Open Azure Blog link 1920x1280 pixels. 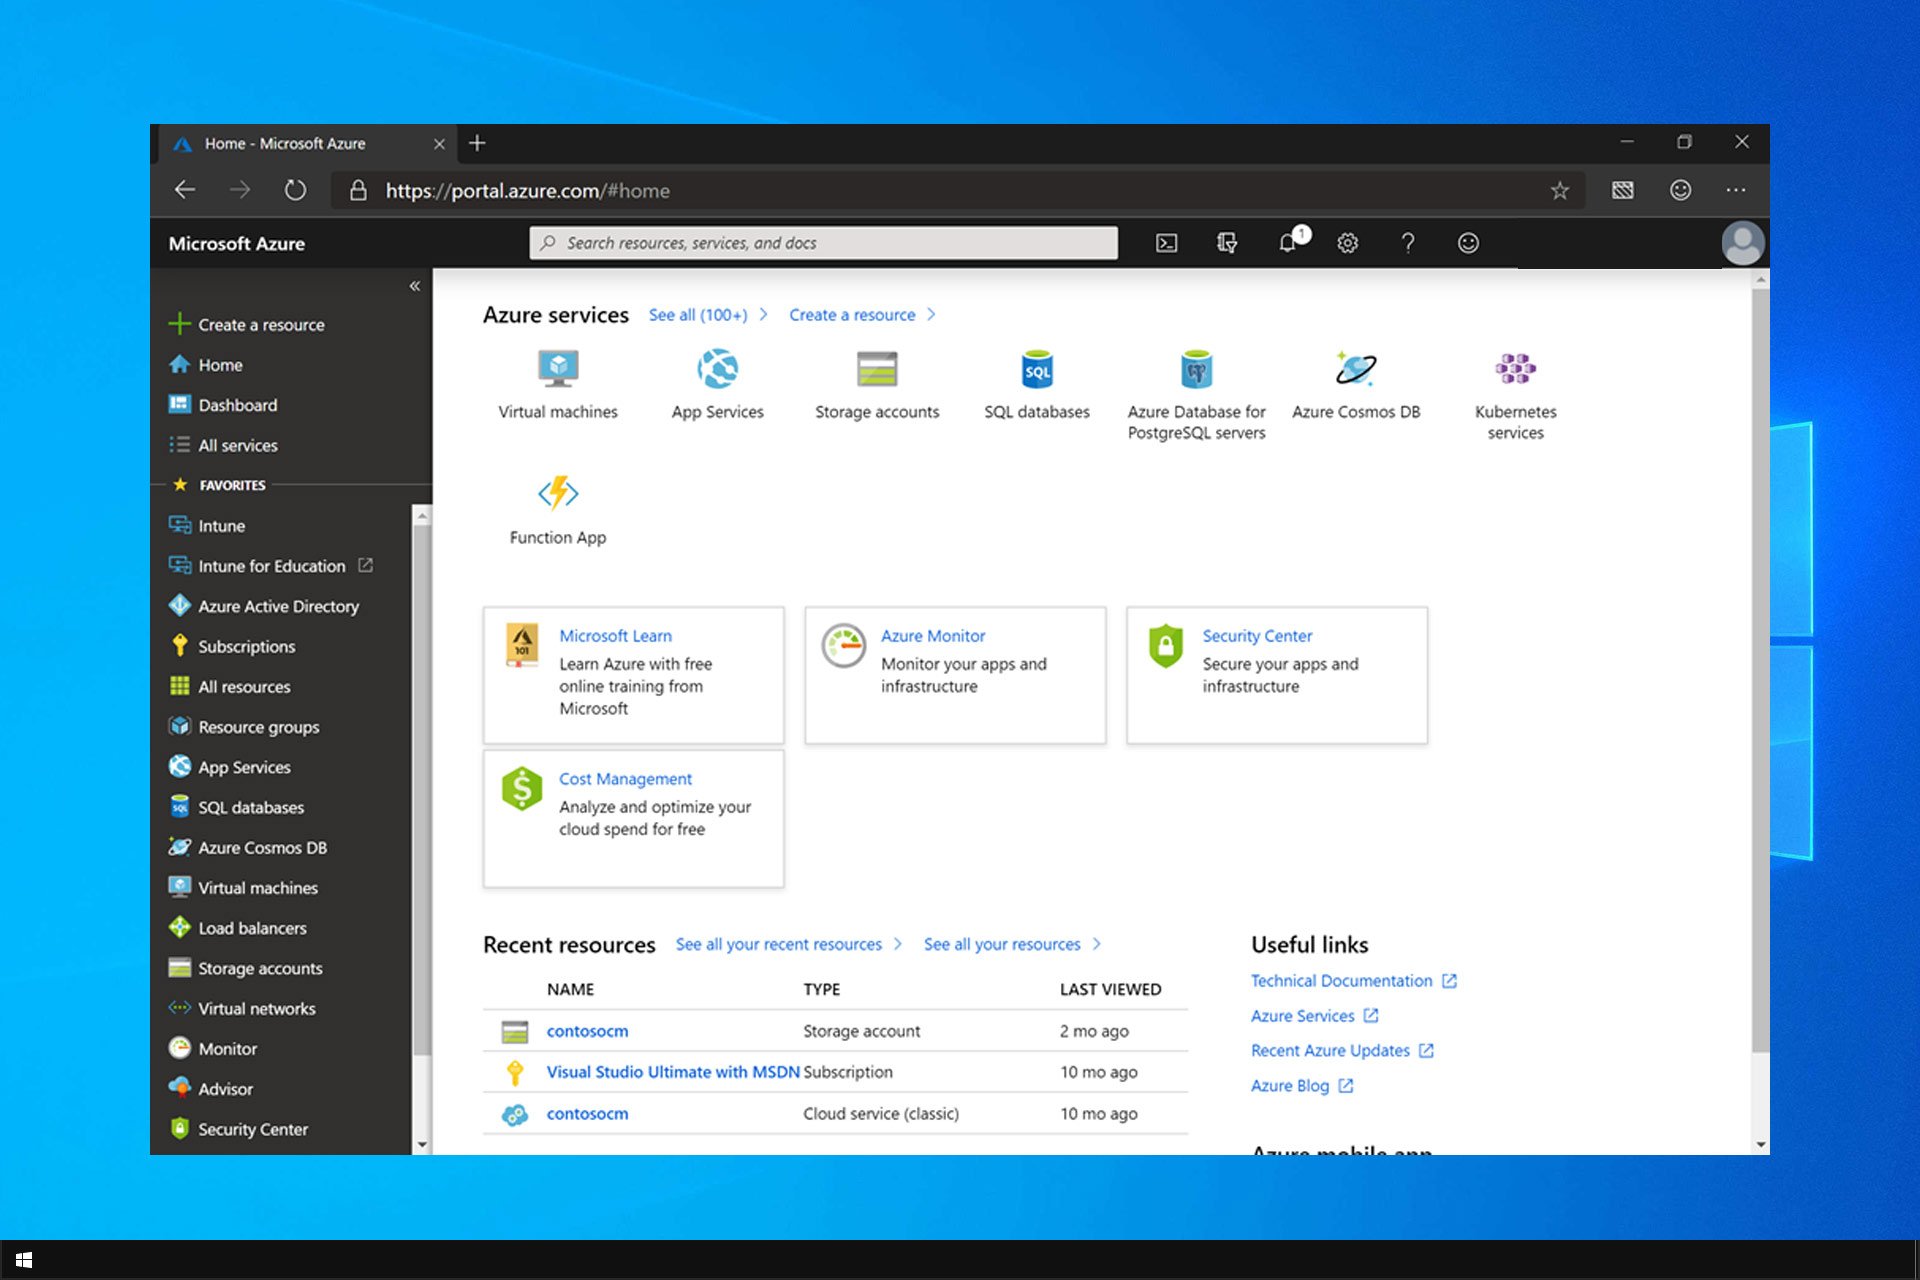pos(1301,1086)
